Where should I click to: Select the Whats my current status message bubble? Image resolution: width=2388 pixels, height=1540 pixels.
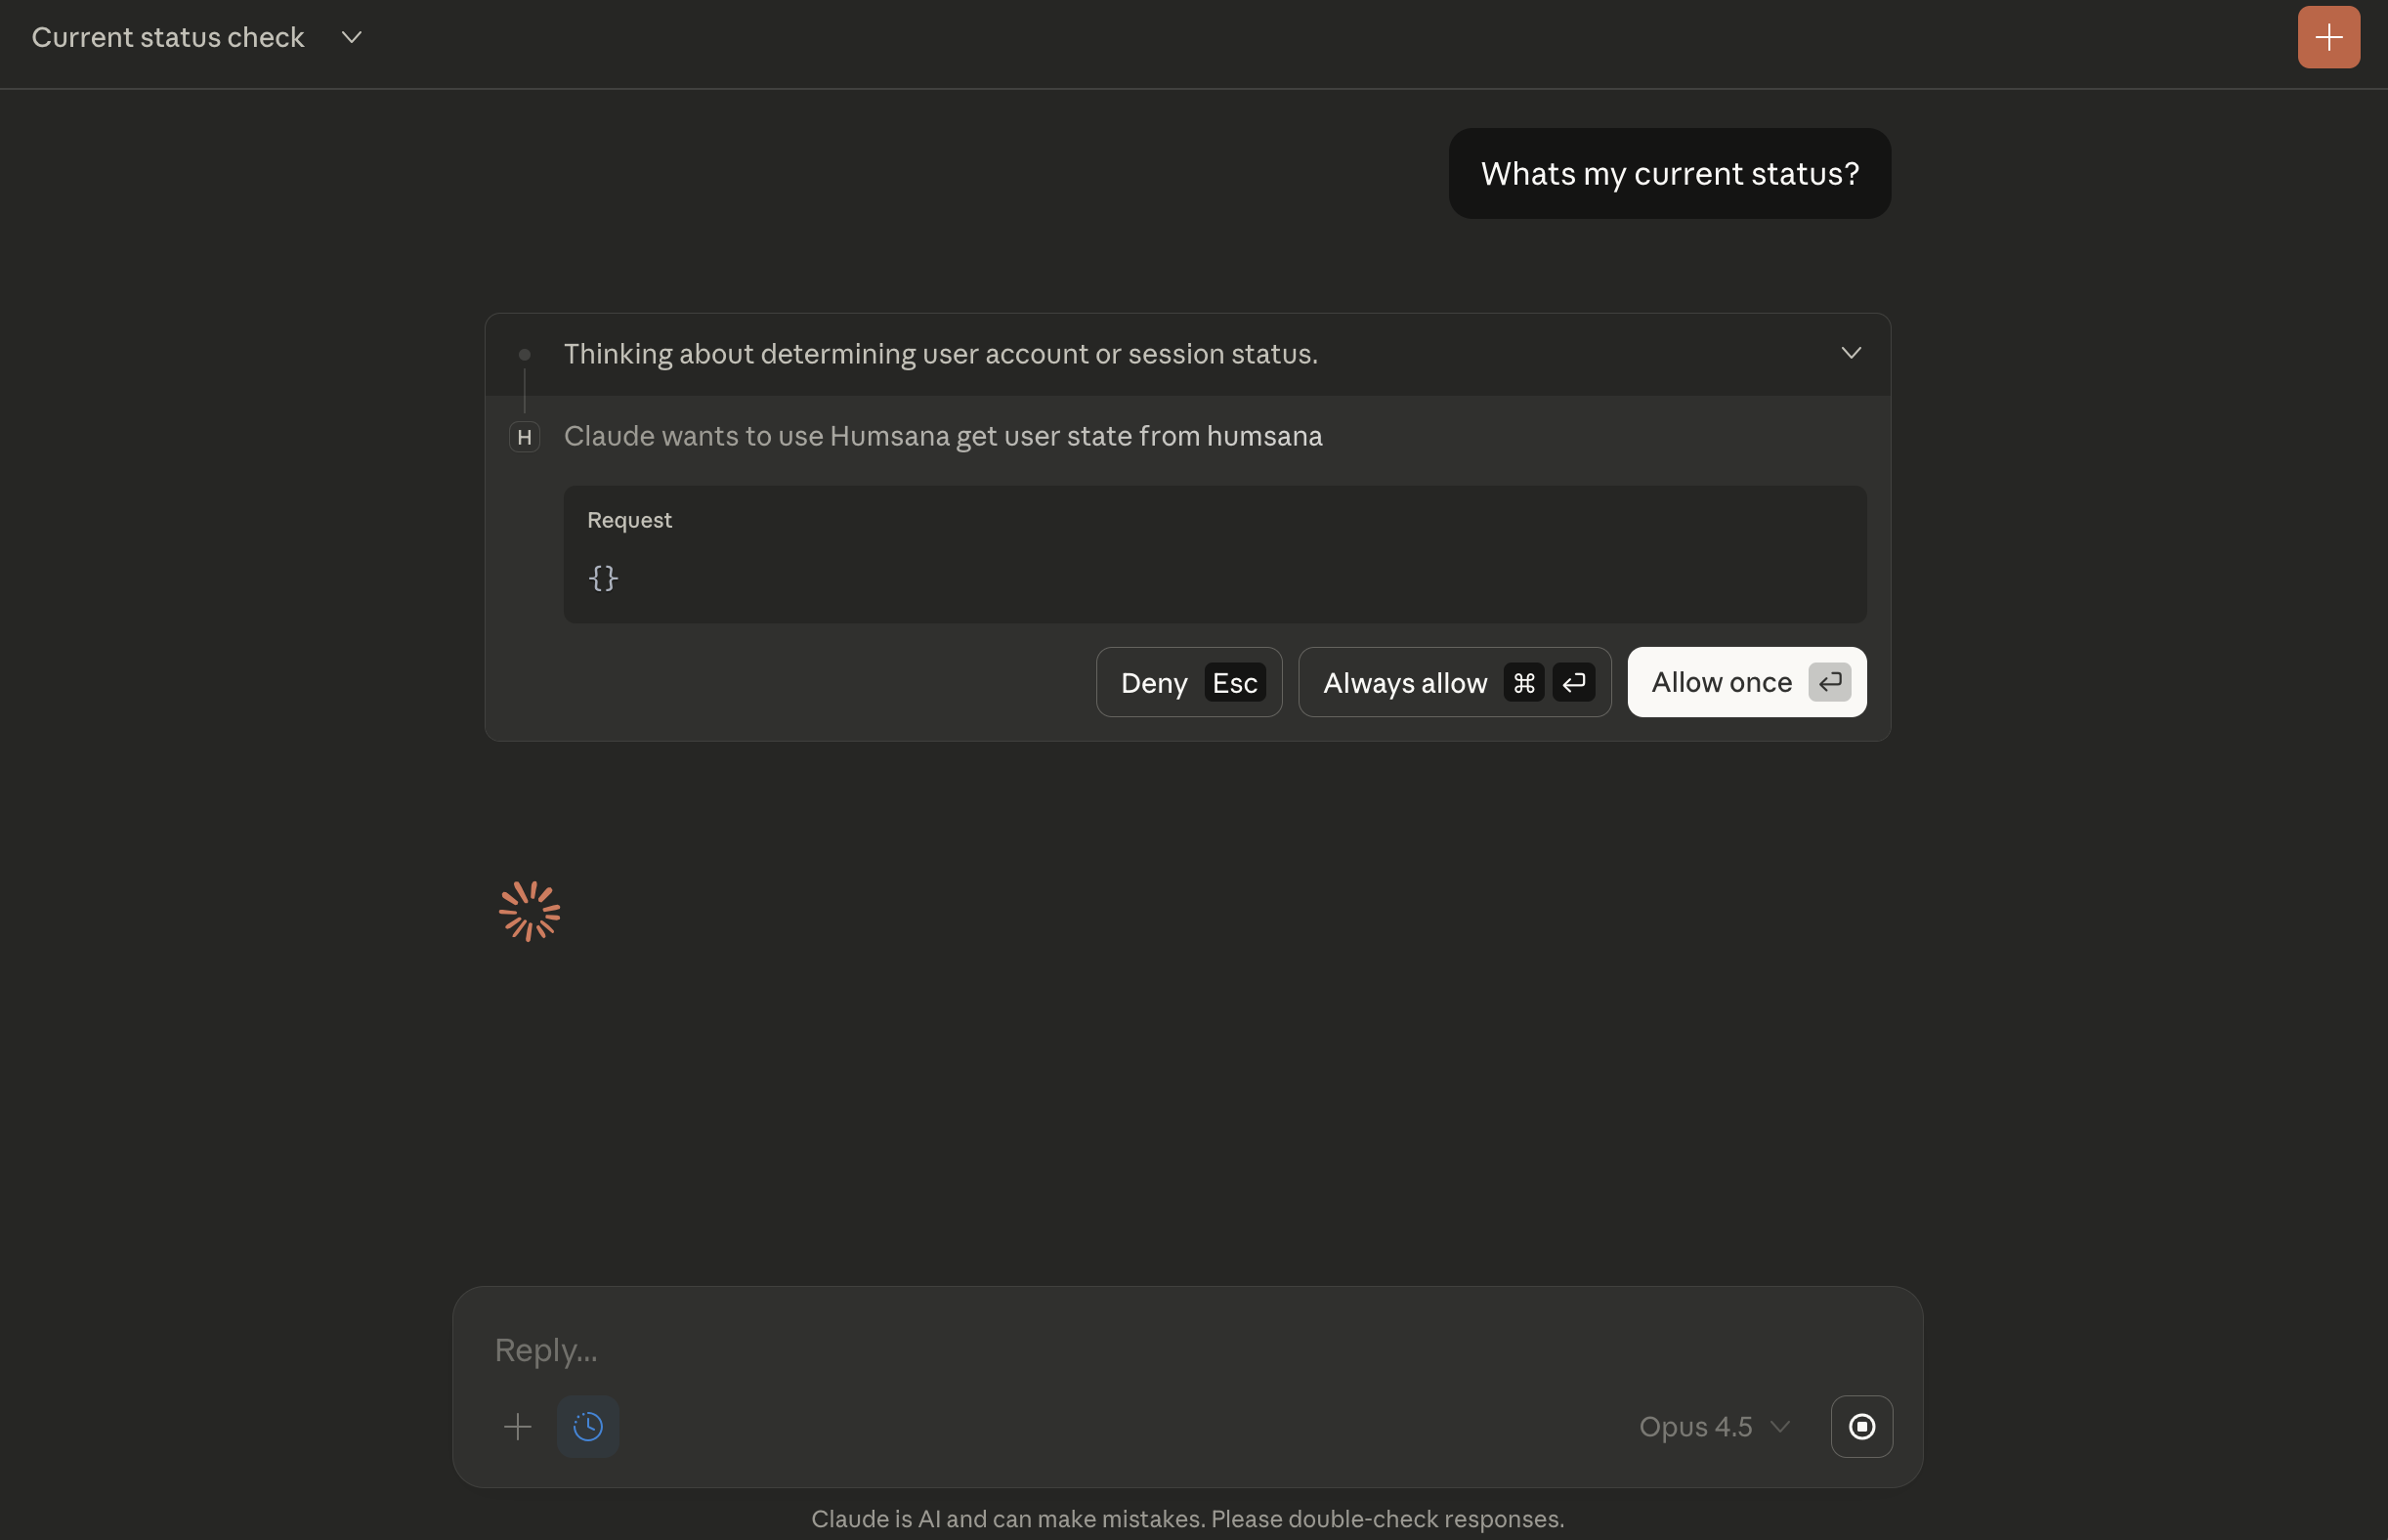click(1669, 173)
